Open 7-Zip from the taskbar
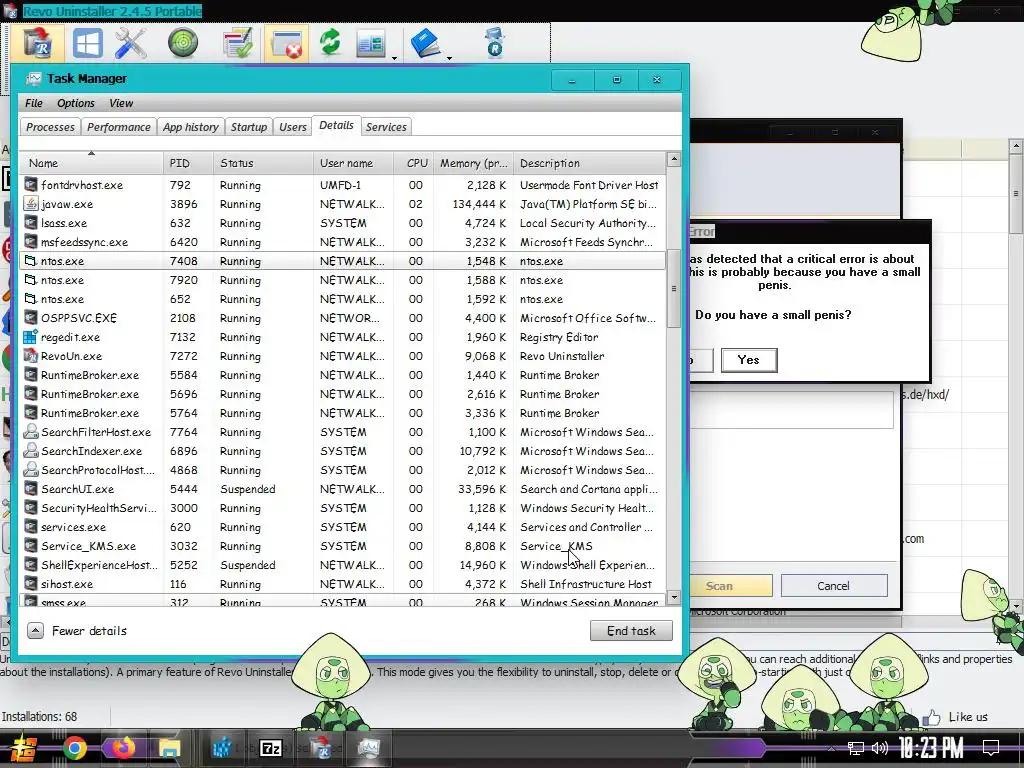This screenshot has width=1024, height=768. pyautogui.click(x=271, y=748)
